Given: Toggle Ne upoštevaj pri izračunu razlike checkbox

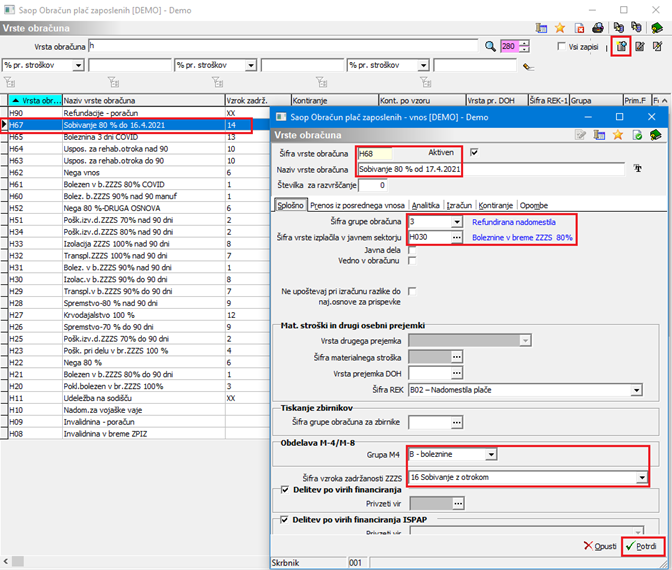Looking at the screenshot, I should click(412, 291).
